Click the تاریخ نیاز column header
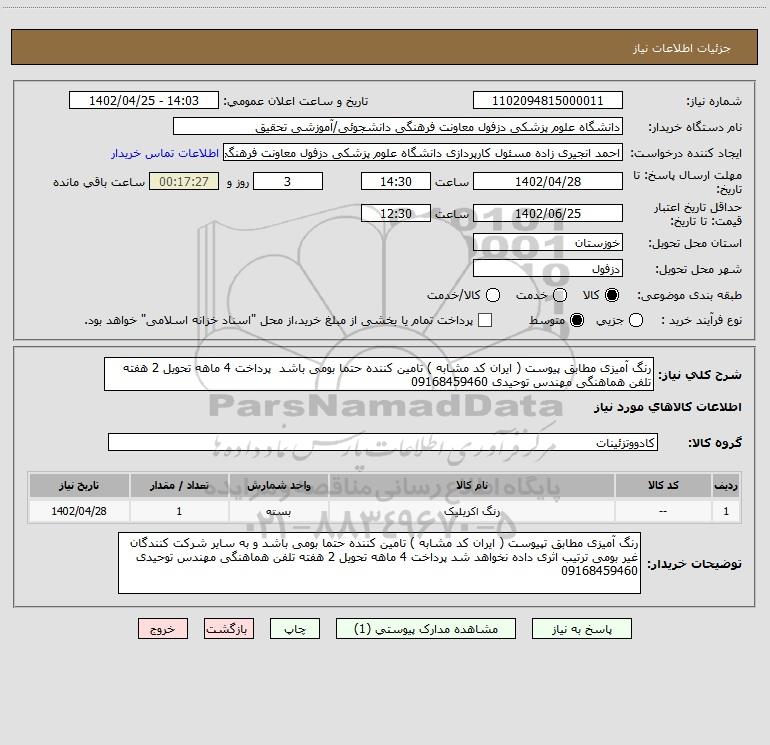Screen dimensions: 770x745 (79, 485)
